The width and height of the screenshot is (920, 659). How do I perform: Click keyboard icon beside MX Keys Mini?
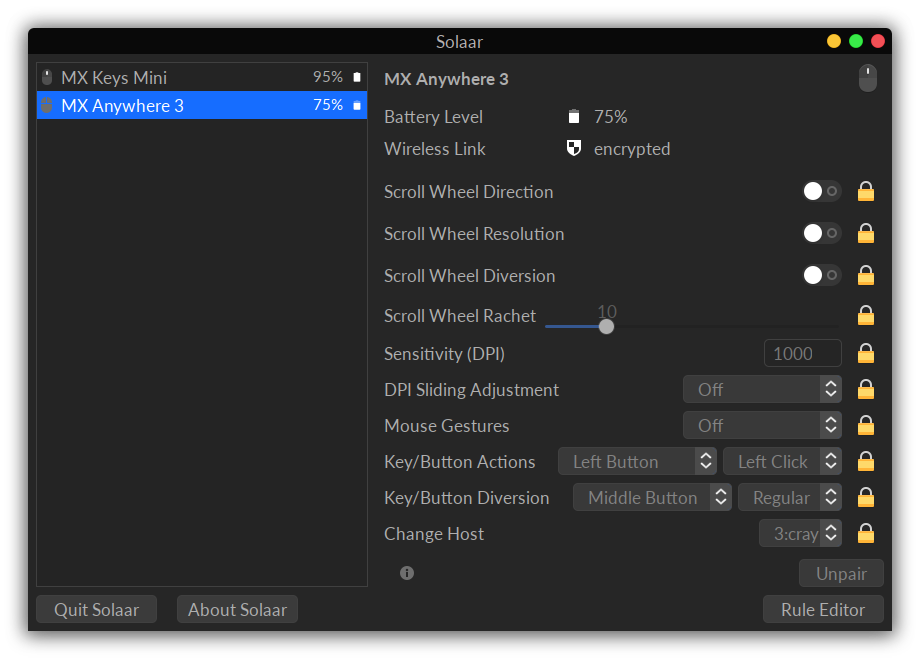click(x=47, y=77)
